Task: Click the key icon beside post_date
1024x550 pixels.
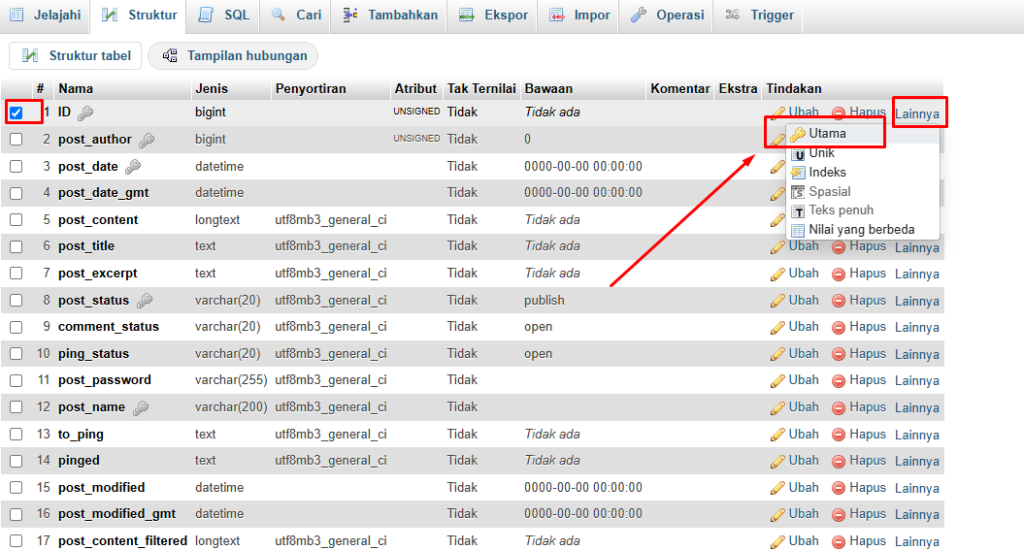Action: (x=133, y=167)
